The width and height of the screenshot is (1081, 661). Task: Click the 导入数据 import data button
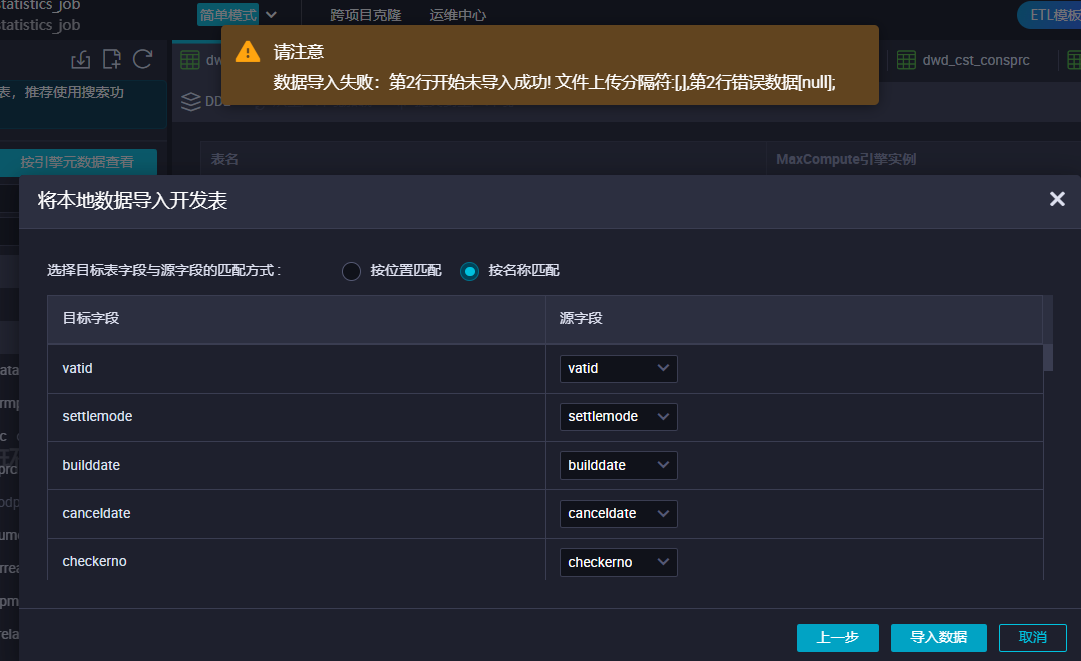(x=938, y=638)
